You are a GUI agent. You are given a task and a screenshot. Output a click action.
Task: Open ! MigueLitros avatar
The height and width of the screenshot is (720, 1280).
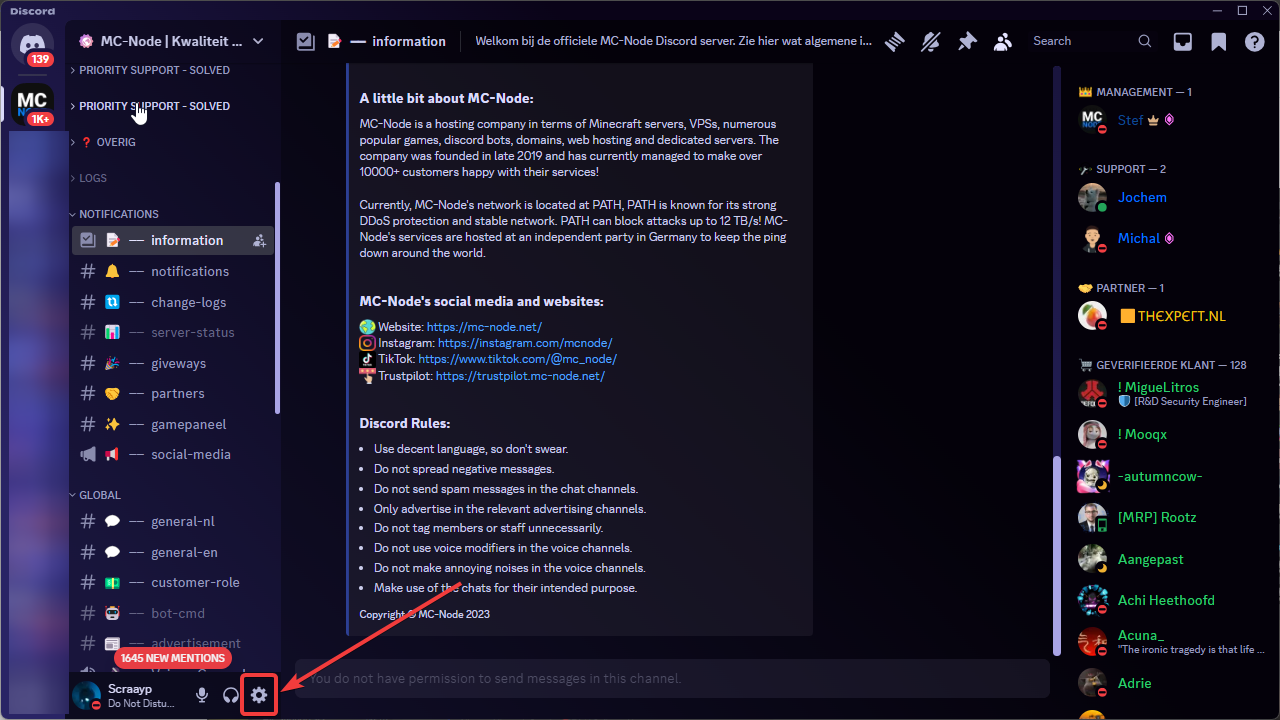pos(1092,393)
